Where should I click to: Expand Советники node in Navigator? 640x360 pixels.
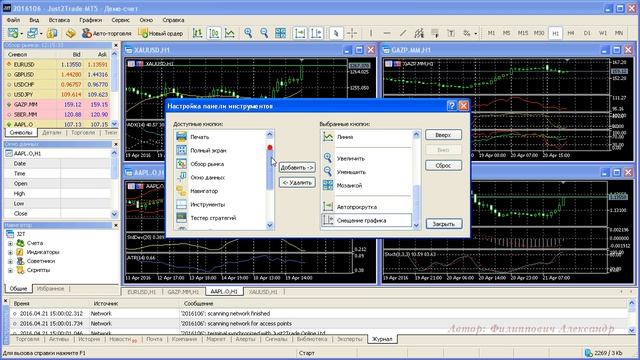click(10, 261)
